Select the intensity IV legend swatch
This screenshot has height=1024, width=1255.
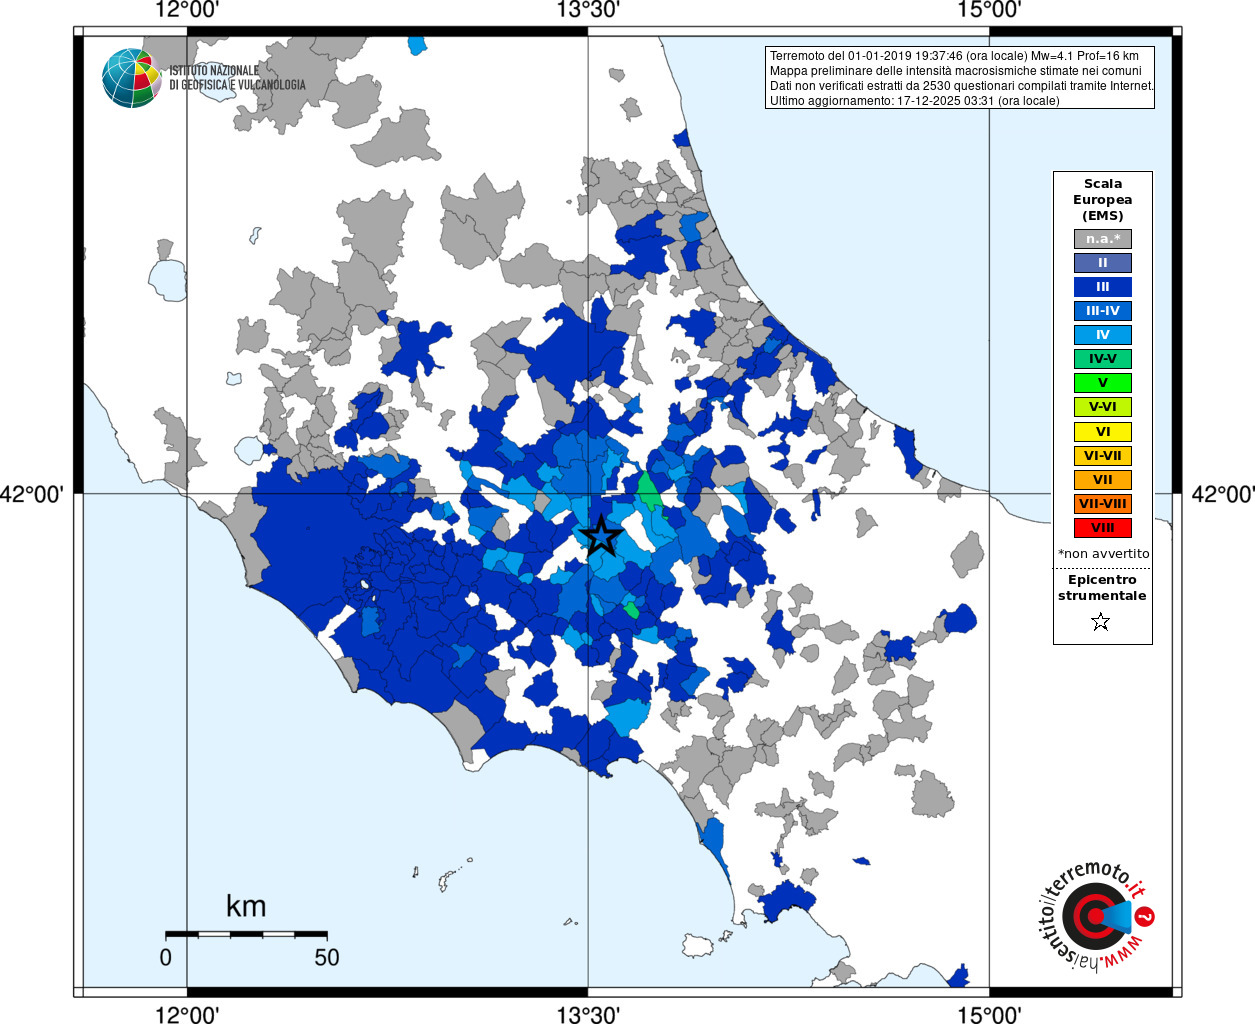(1103, 335)
